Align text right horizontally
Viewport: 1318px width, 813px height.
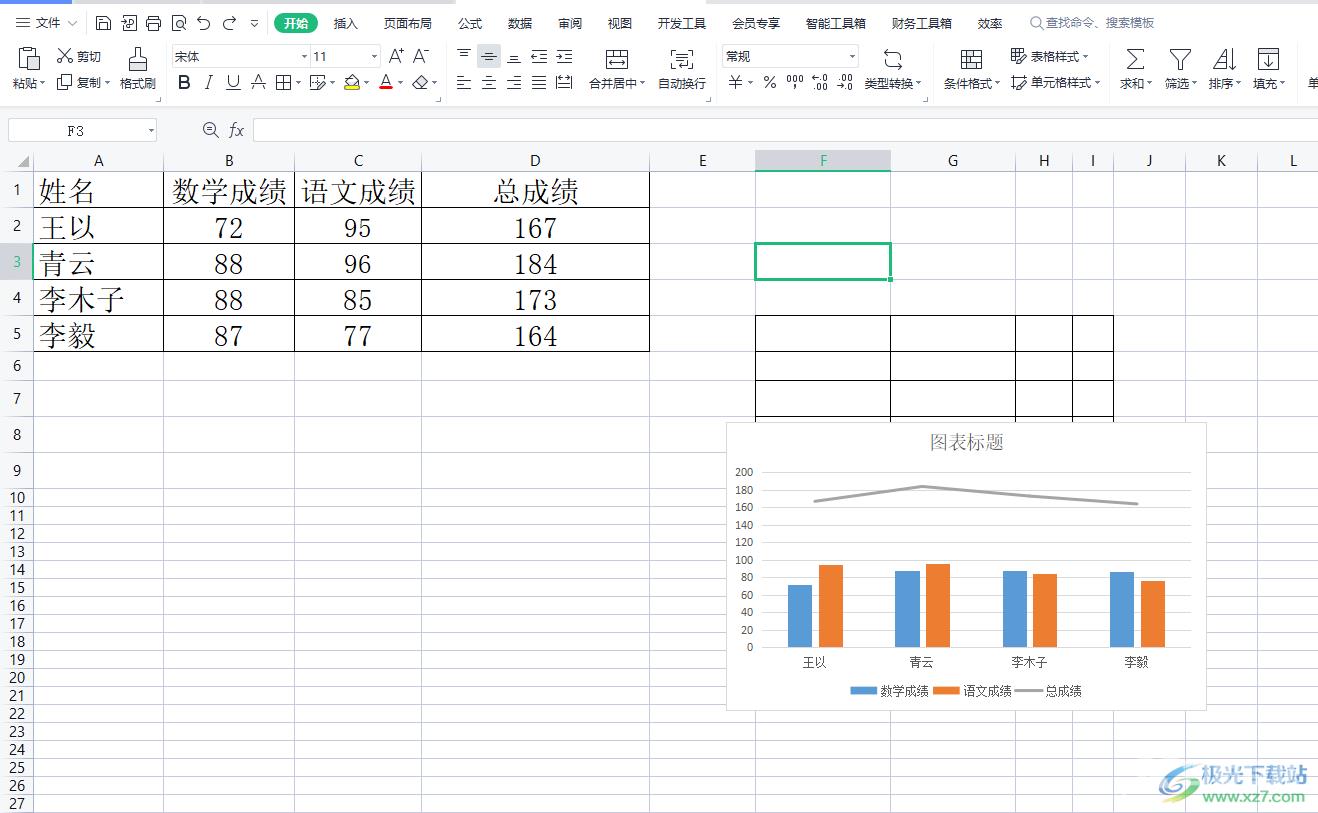tap(514, 83)
